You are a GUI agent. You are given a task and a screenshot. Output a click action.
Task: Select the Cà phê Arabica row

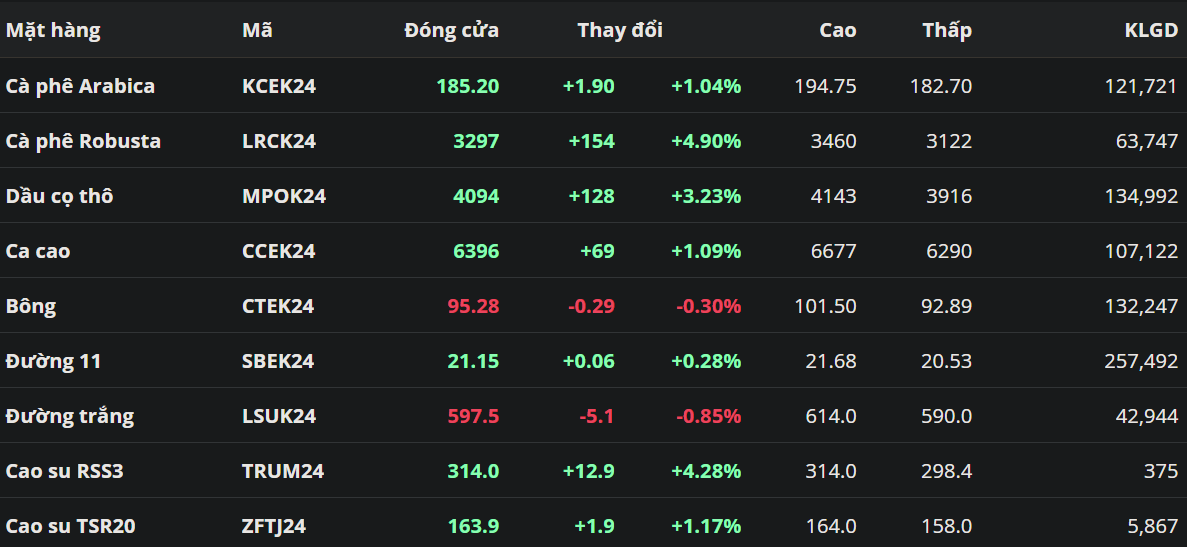pyautogui.click(x=80, y=86)
